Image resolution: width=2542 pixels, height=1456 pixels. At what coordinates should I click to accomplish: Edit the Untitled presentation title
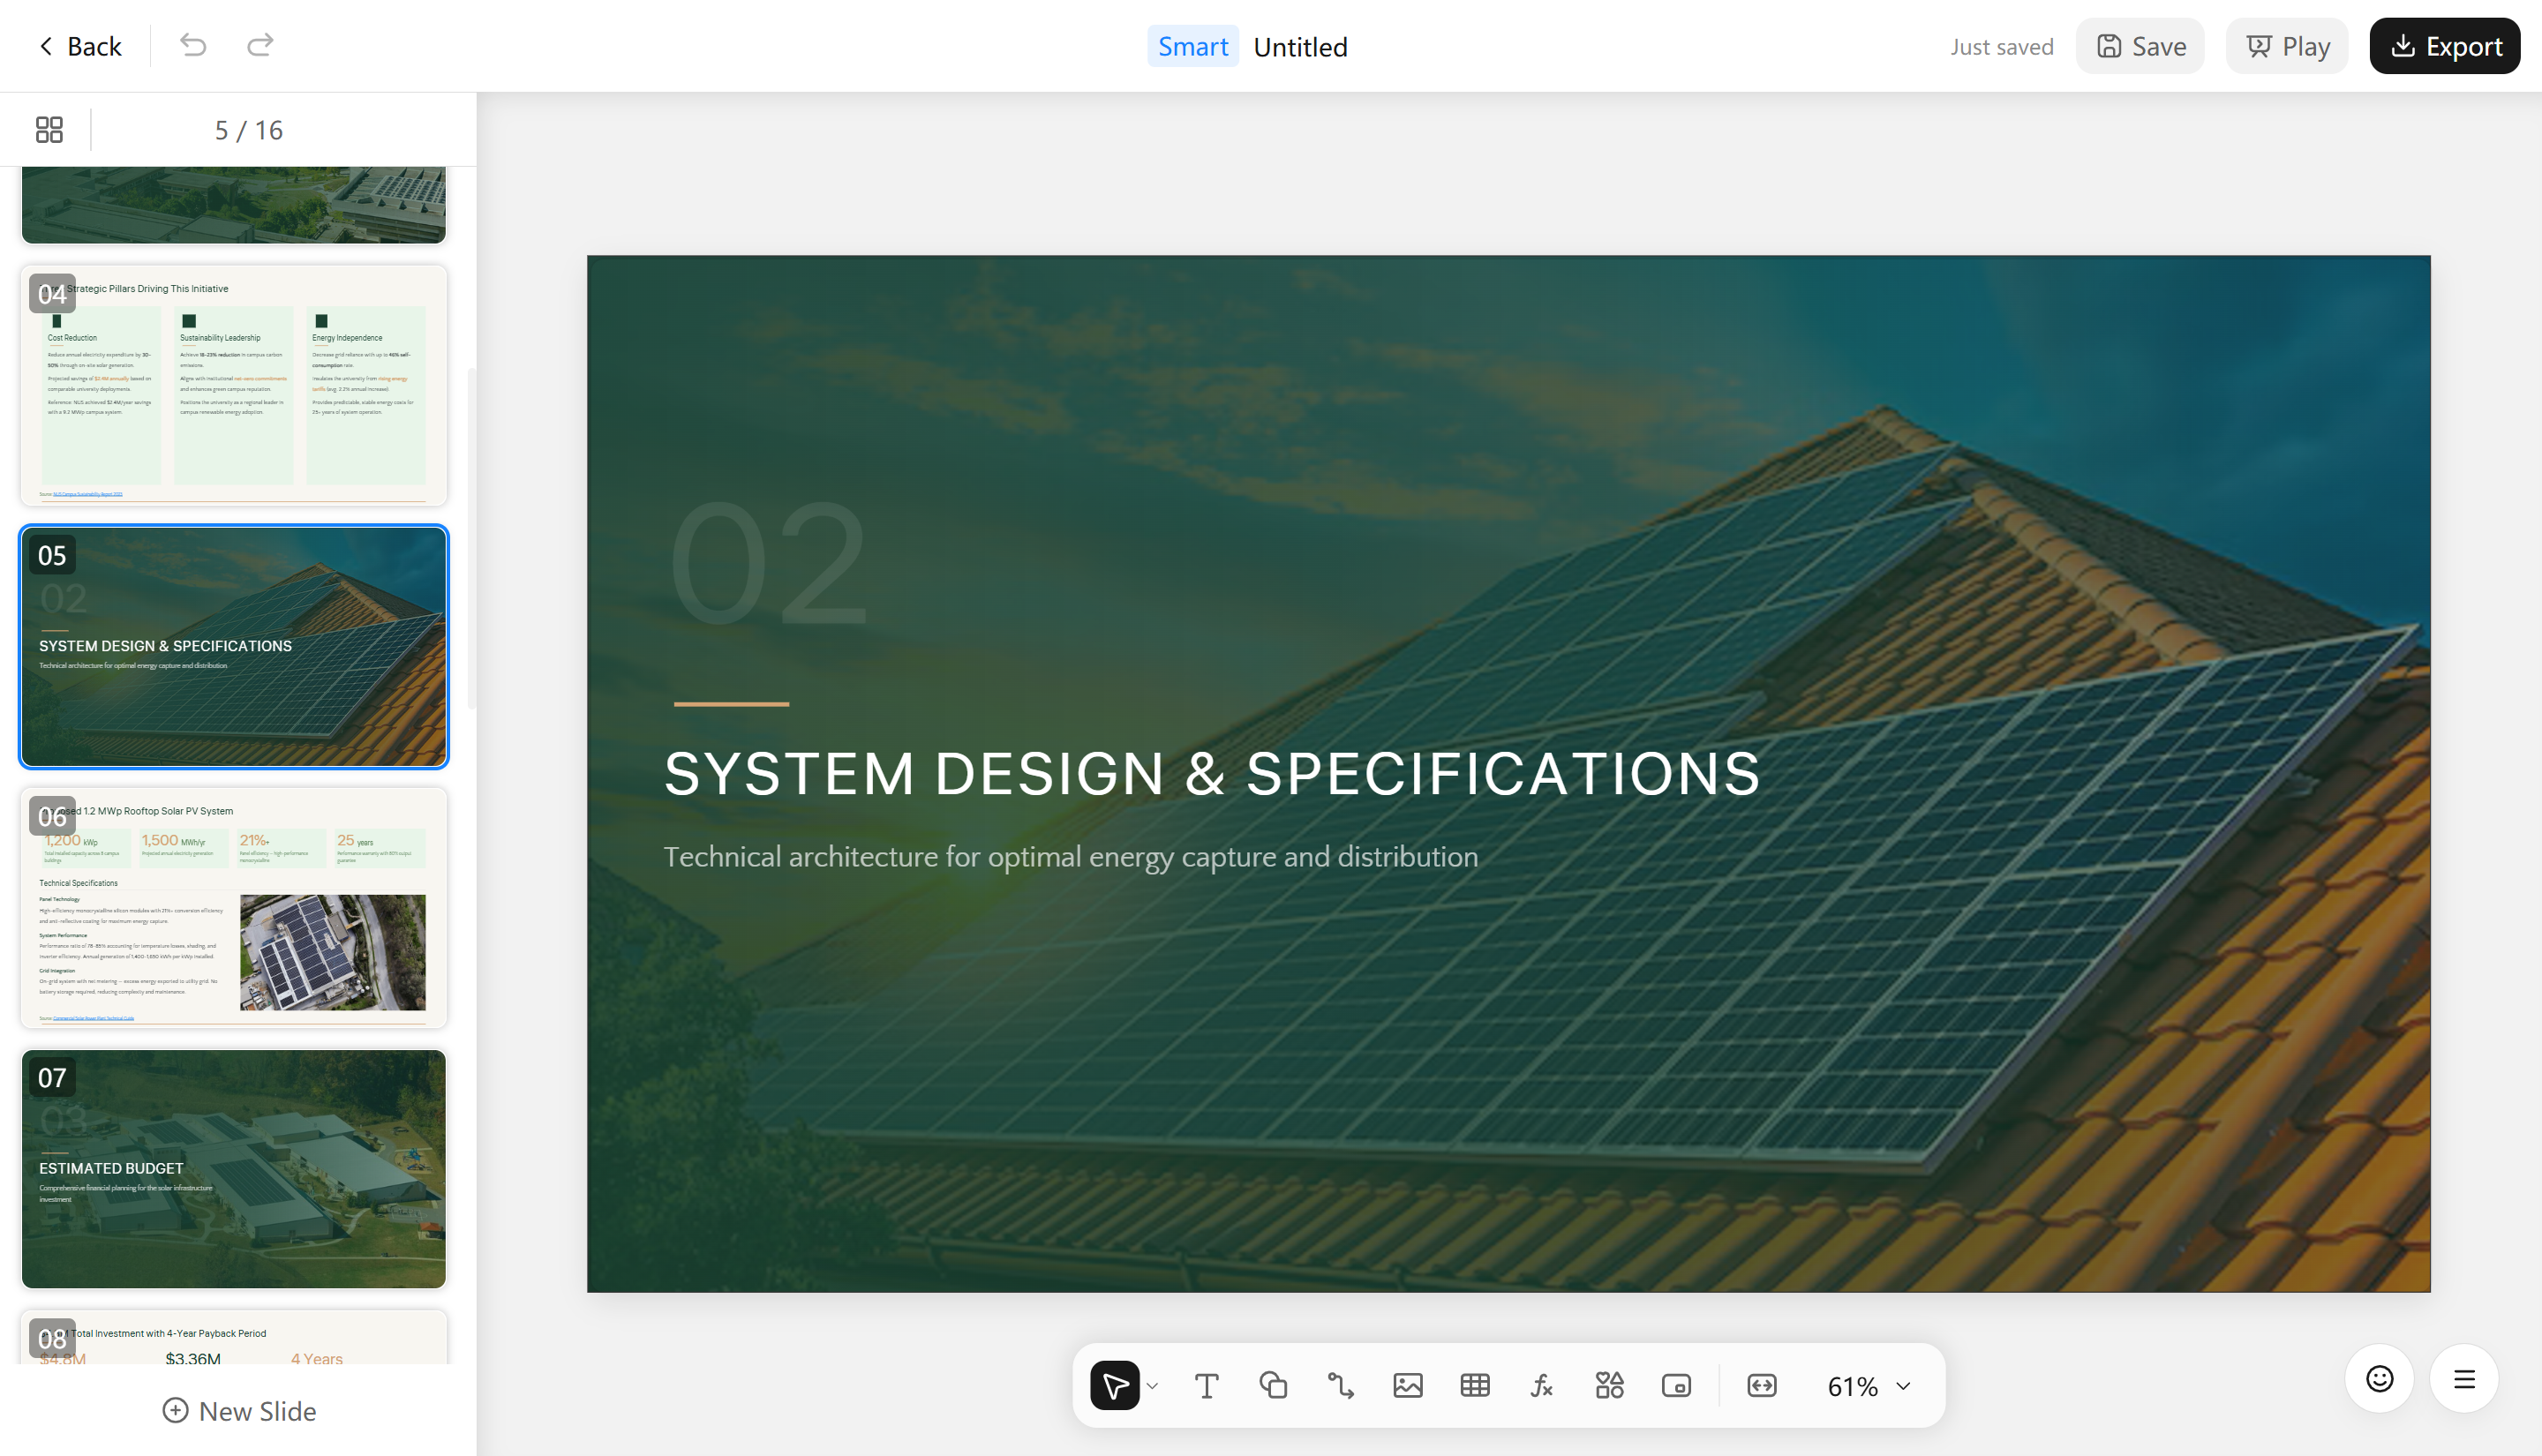[1301, 47]
